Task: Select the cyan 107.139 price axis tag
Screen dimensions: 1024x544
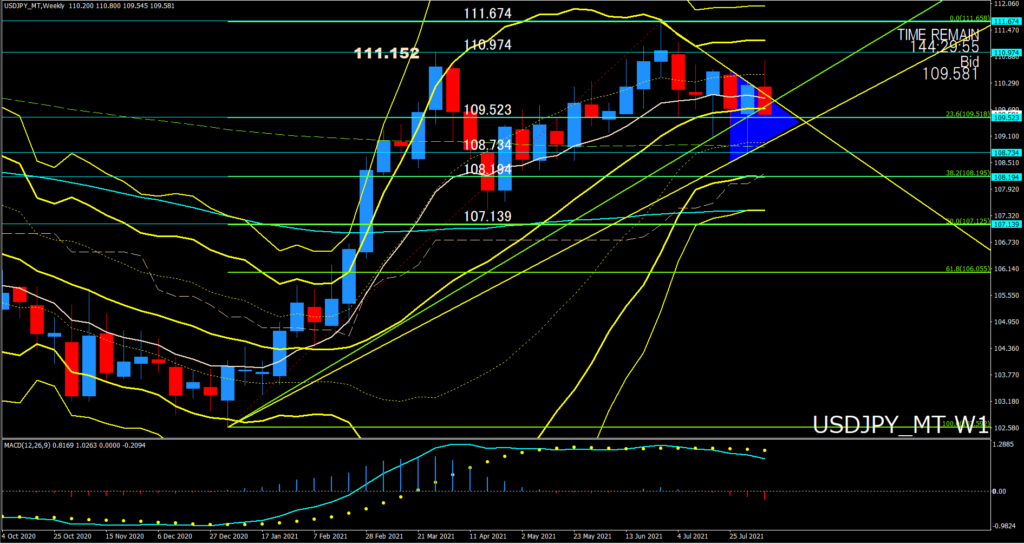Action: click(x=1006, y=224)
